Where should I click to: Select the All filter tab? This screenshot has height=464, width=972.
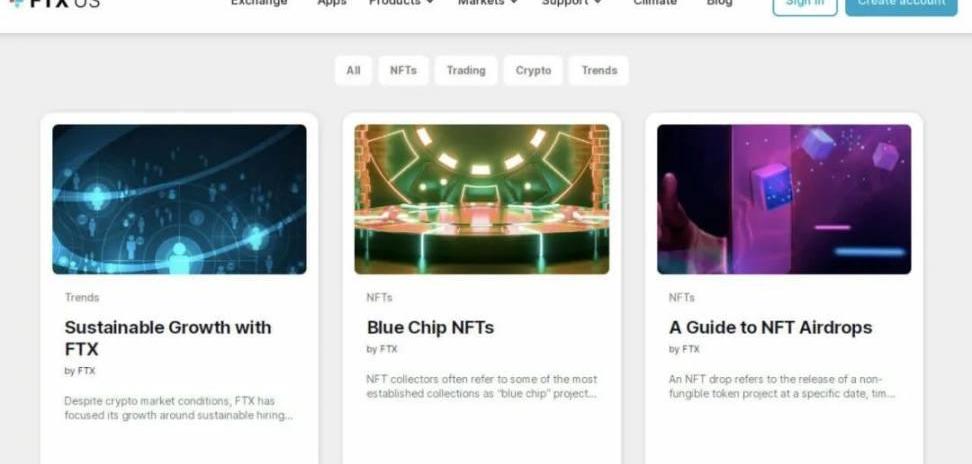(x=353, y=71)
